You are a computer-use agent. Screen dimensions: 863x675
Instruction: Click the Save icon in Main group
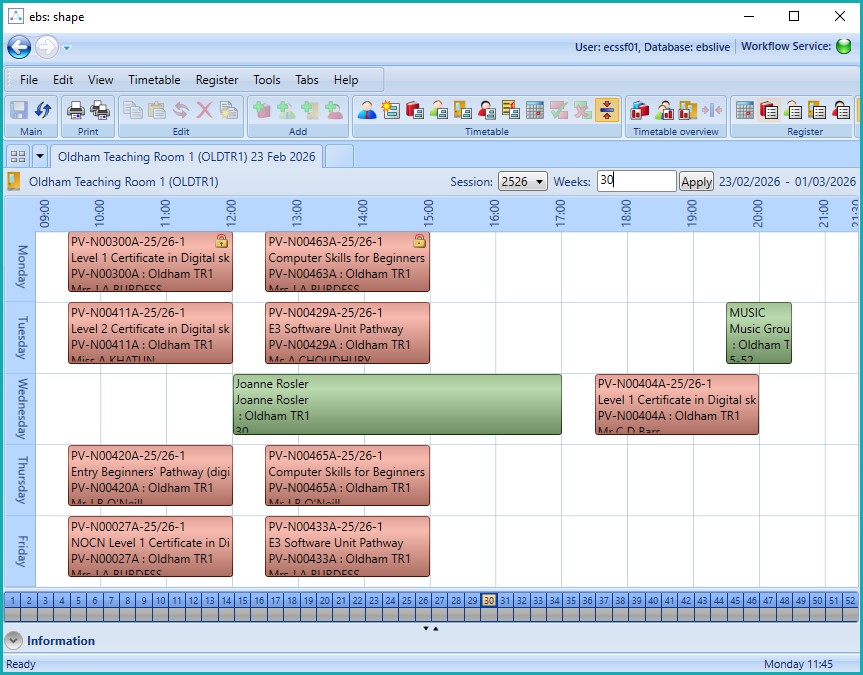tap(19, 111)
